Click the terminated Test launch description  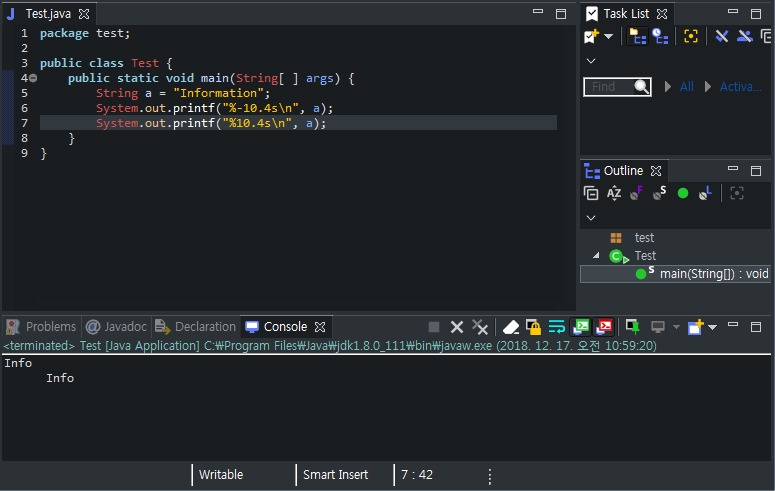tap(330, 346)
